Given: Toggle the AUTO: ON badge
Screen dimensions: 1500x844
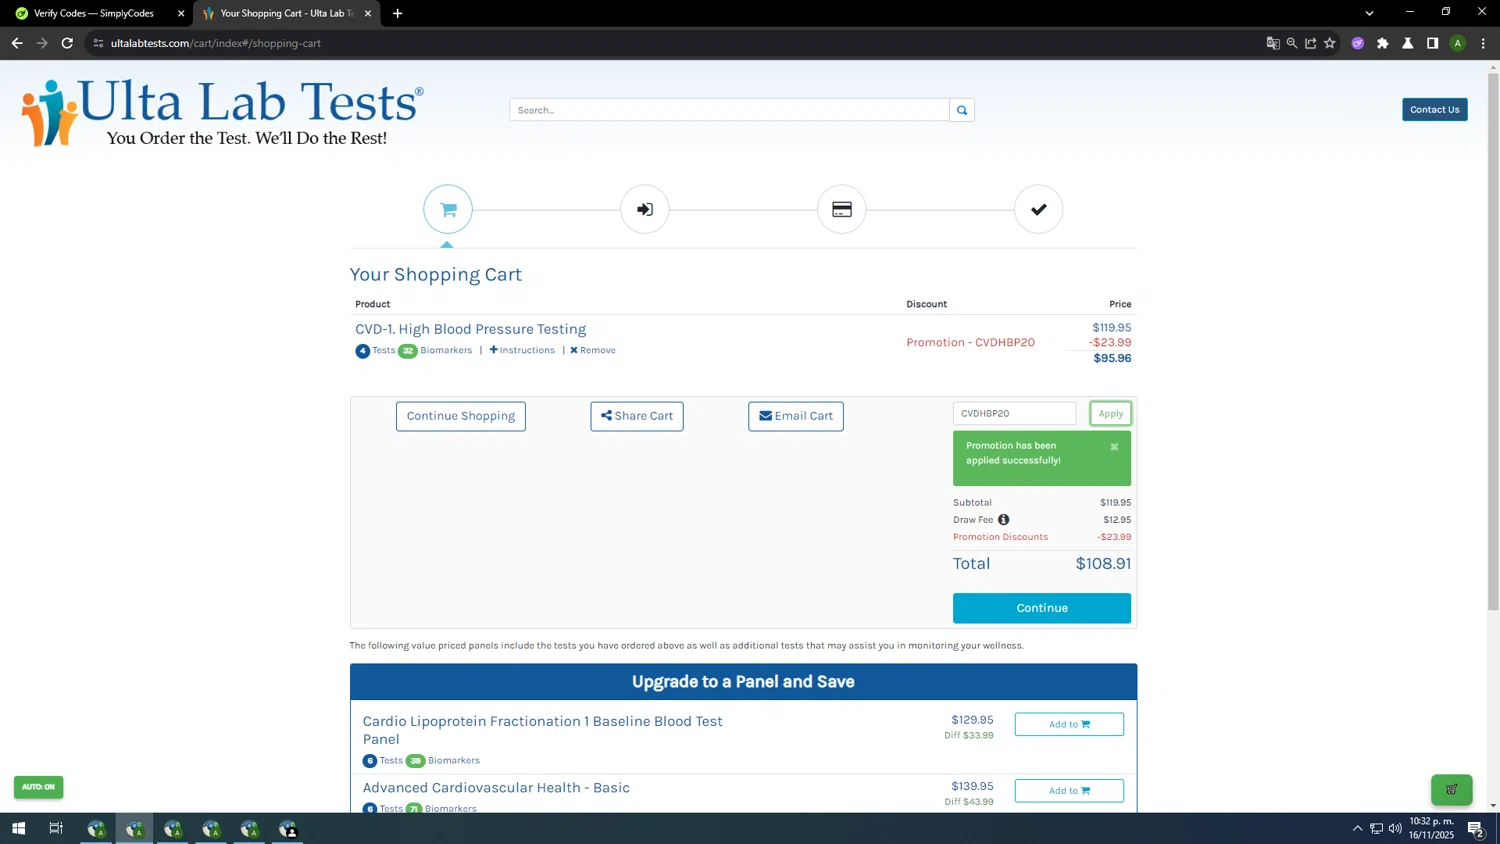Looking at the screenshot, I should click(38, 787).
